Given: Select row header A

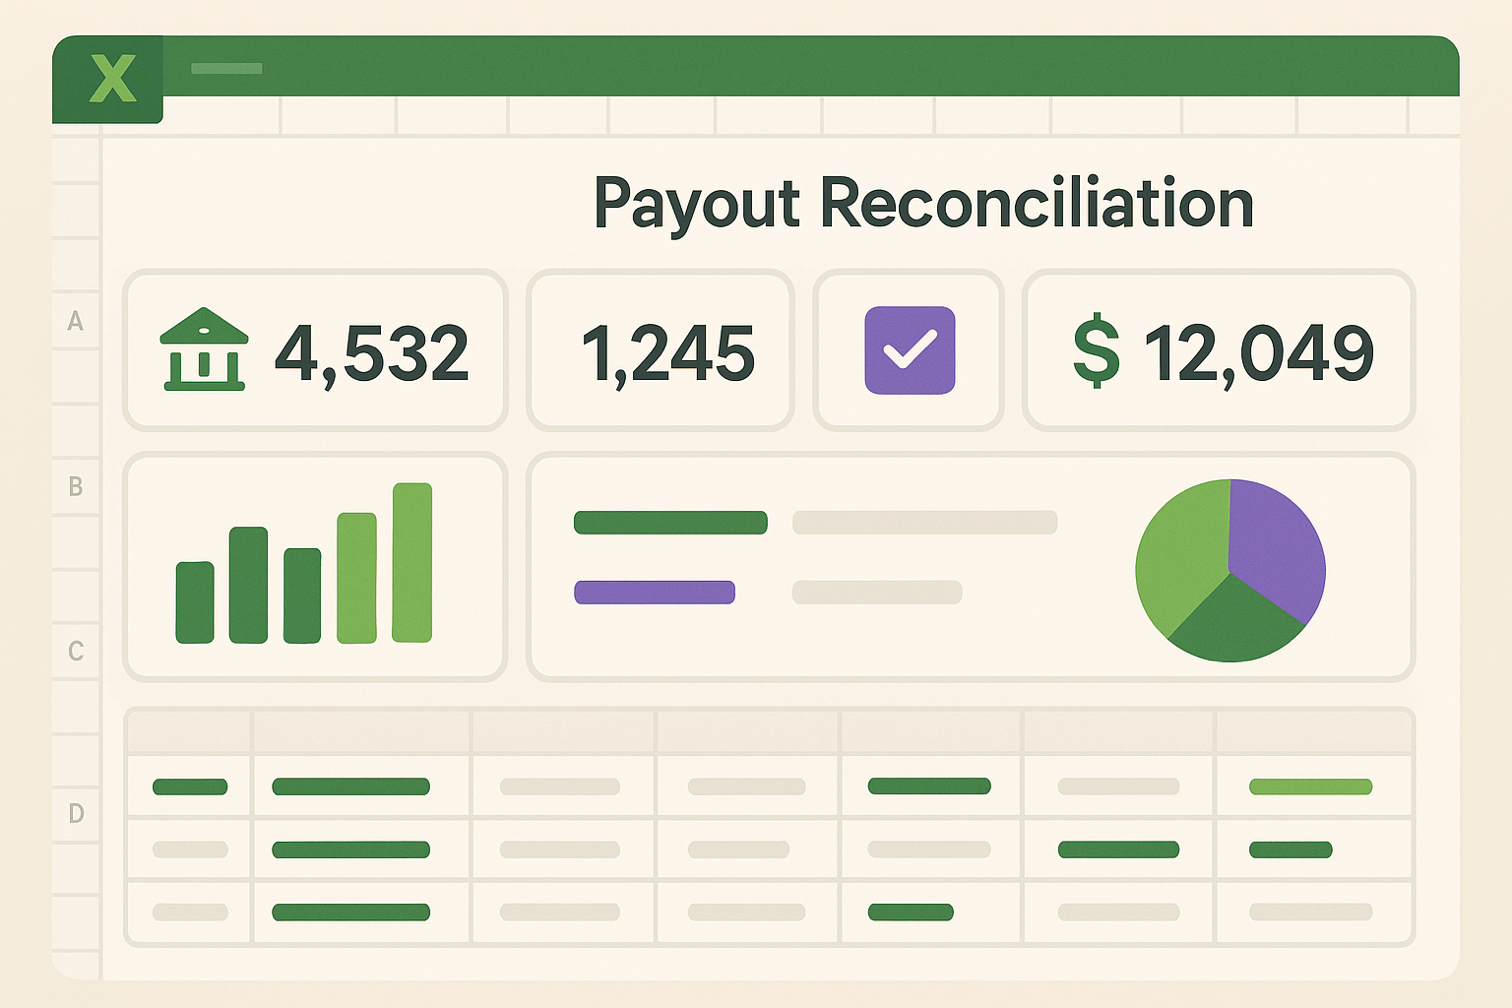Looking at the screenshot, I should pos(75,321).
